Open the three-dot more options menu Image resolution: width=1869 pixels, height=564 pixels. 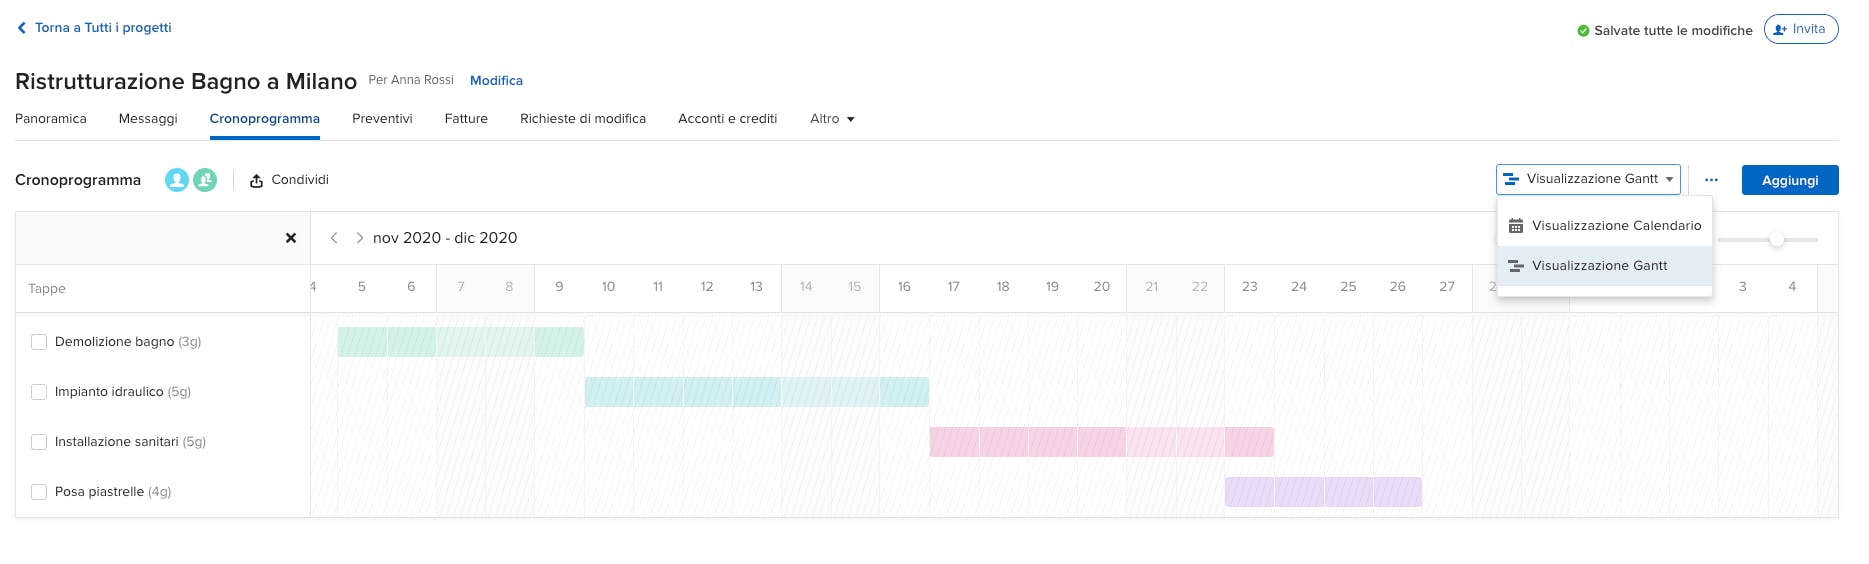click(x=1711, y=180)
